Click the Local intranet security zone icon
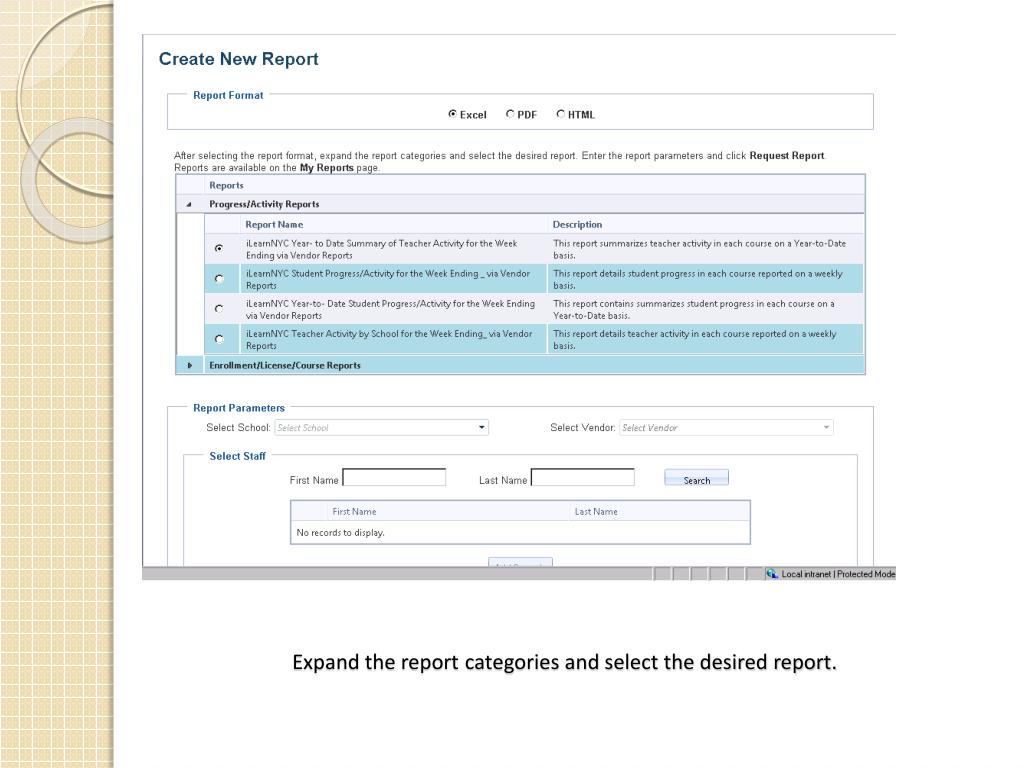The width and height of the screenshot is (1024, 768). click(x=772, y=574)
